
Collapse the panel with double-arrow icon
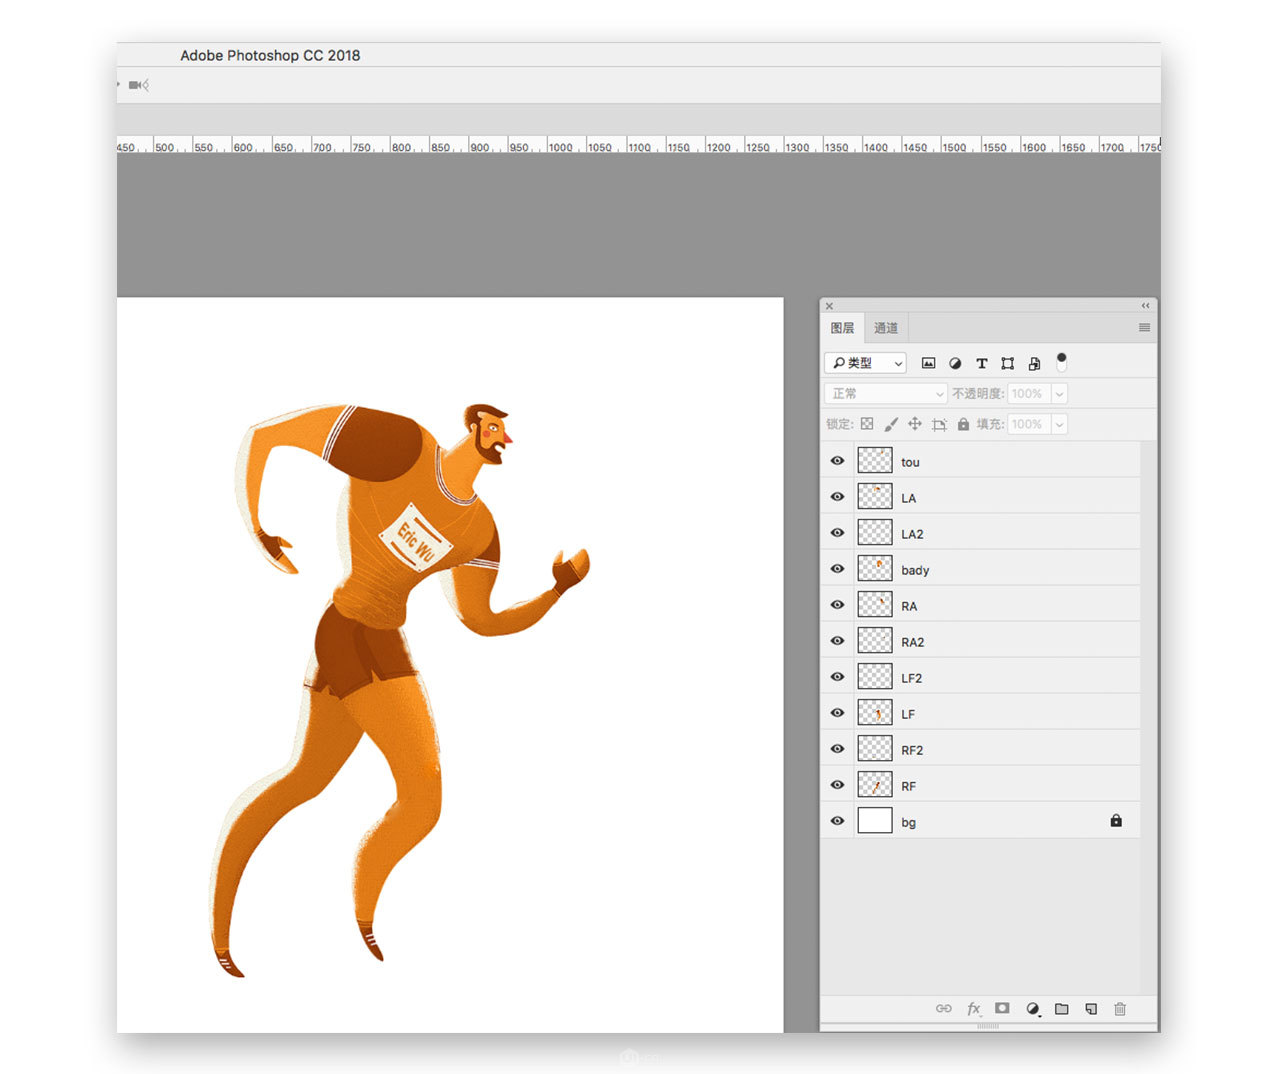coord(1145,305)
